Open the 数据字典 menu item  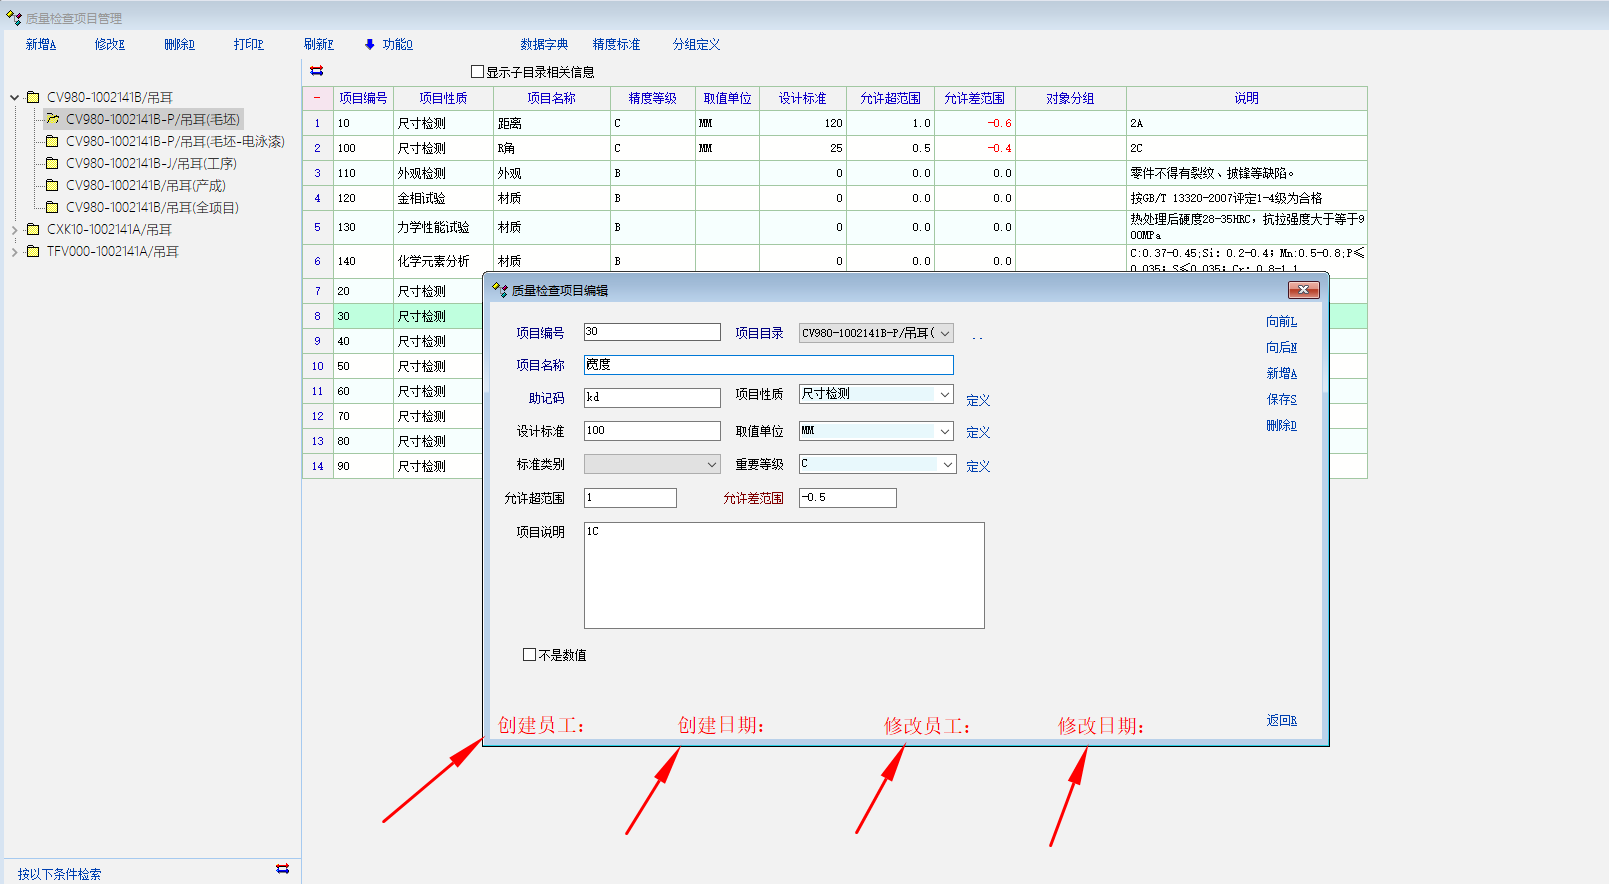543,44
